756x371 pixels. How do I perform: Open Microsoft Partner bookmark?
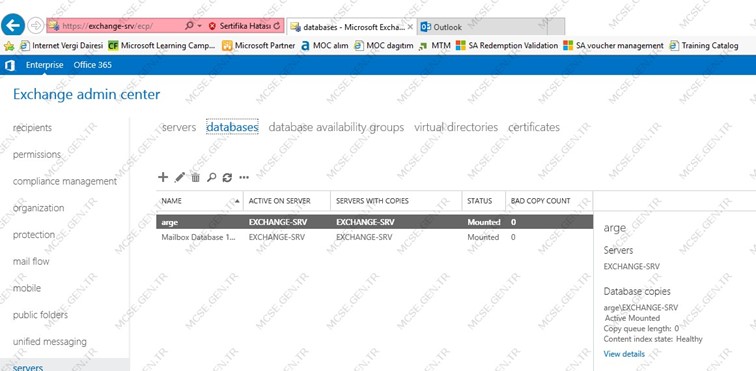258,46
